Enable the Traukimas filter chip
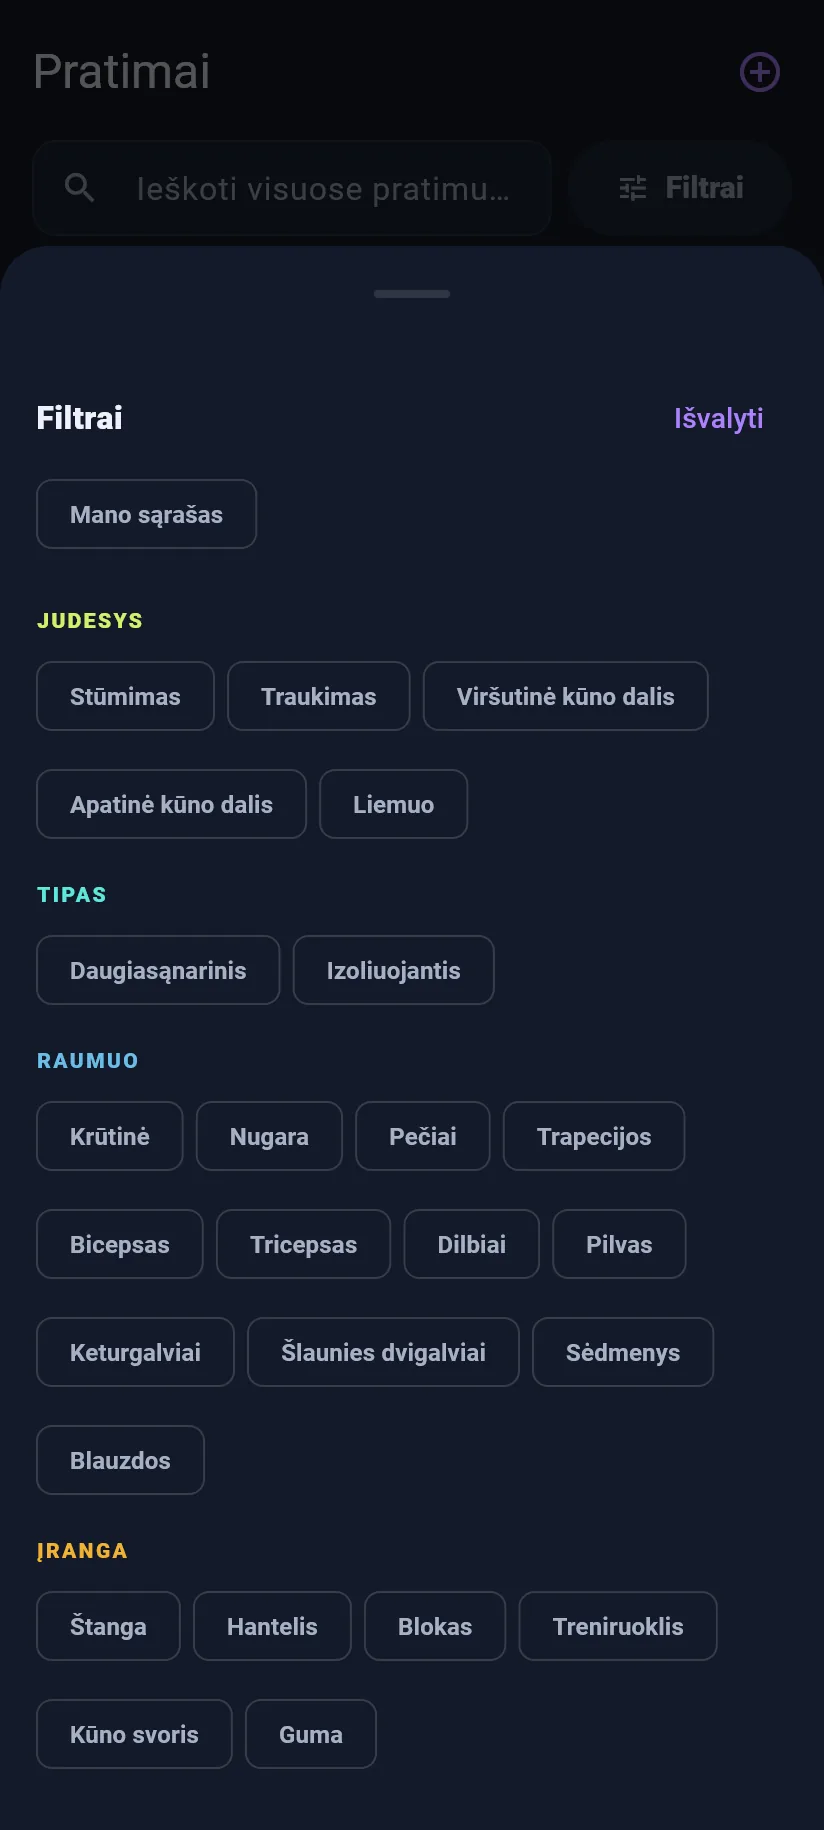Image resolution: width=824 pixels, height=1830 pixels. (319, 696)
